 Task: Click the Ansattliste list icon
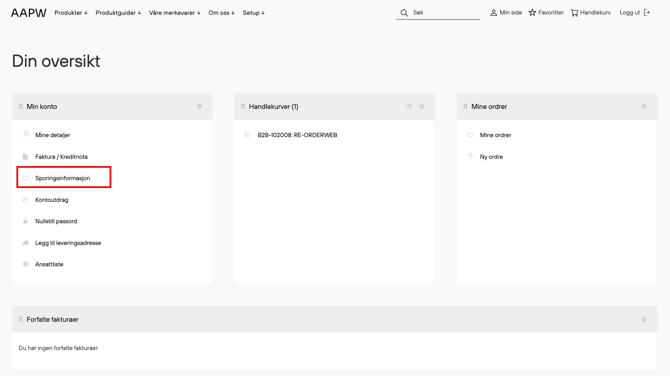click(x=25, y=264)
